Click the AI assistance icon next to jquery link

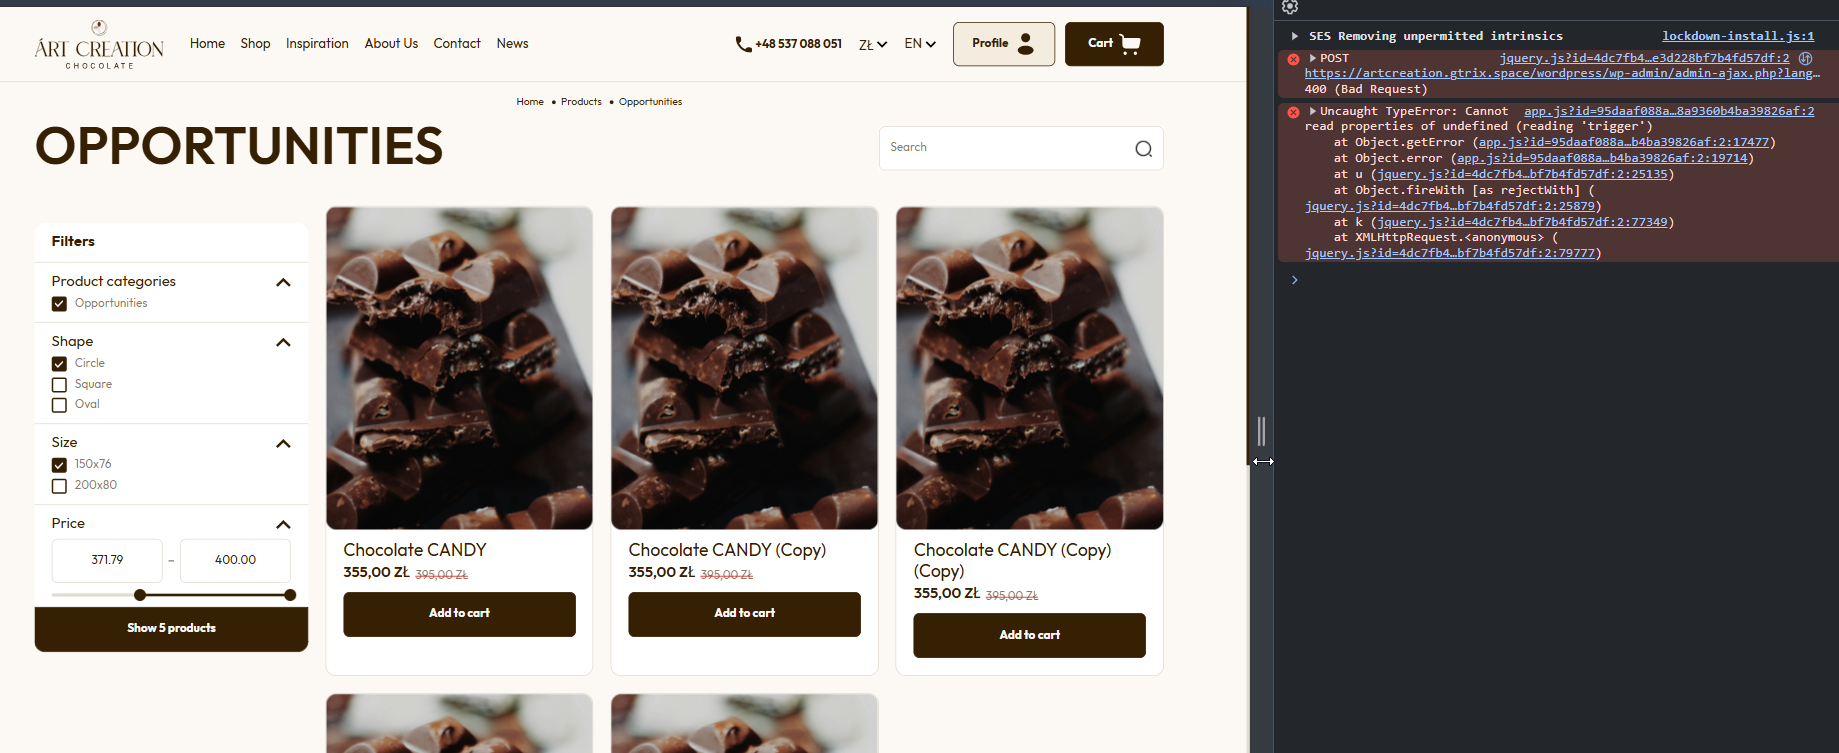pyautogui.click(x=1805, y=58)
